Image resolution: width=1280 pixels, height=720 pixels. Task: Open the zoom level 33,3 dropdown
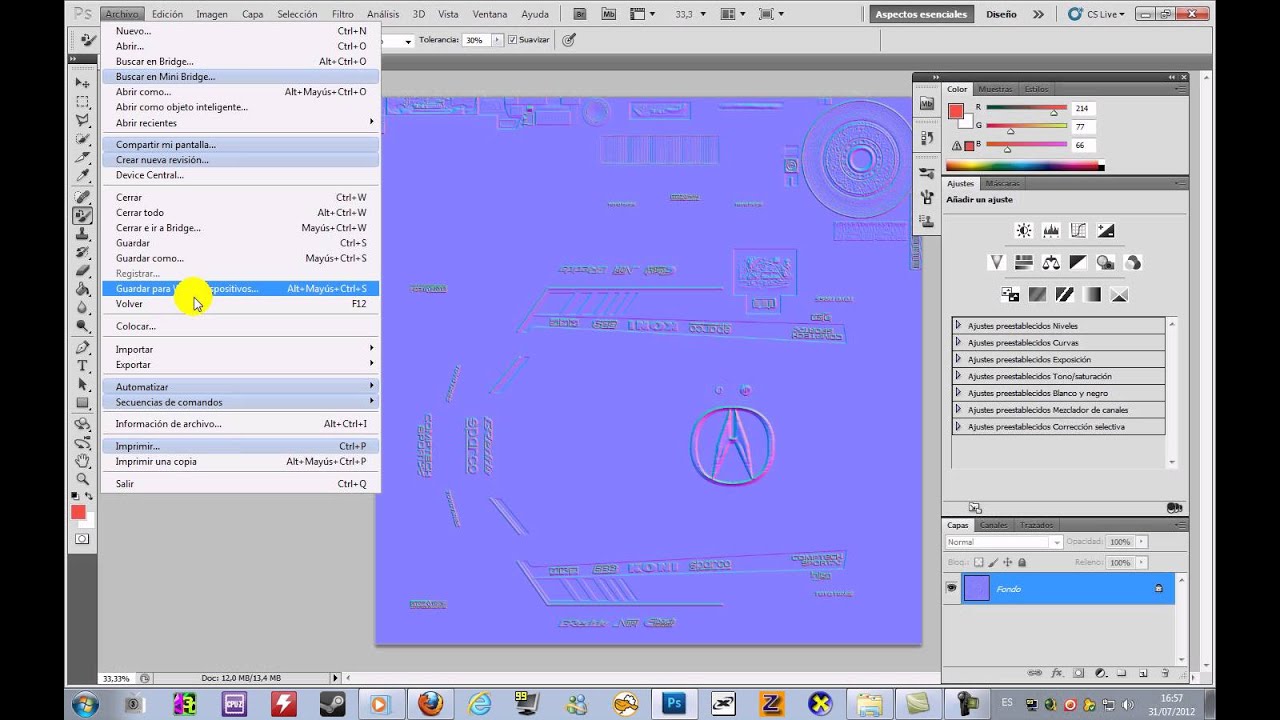click(x=703, y=14)
